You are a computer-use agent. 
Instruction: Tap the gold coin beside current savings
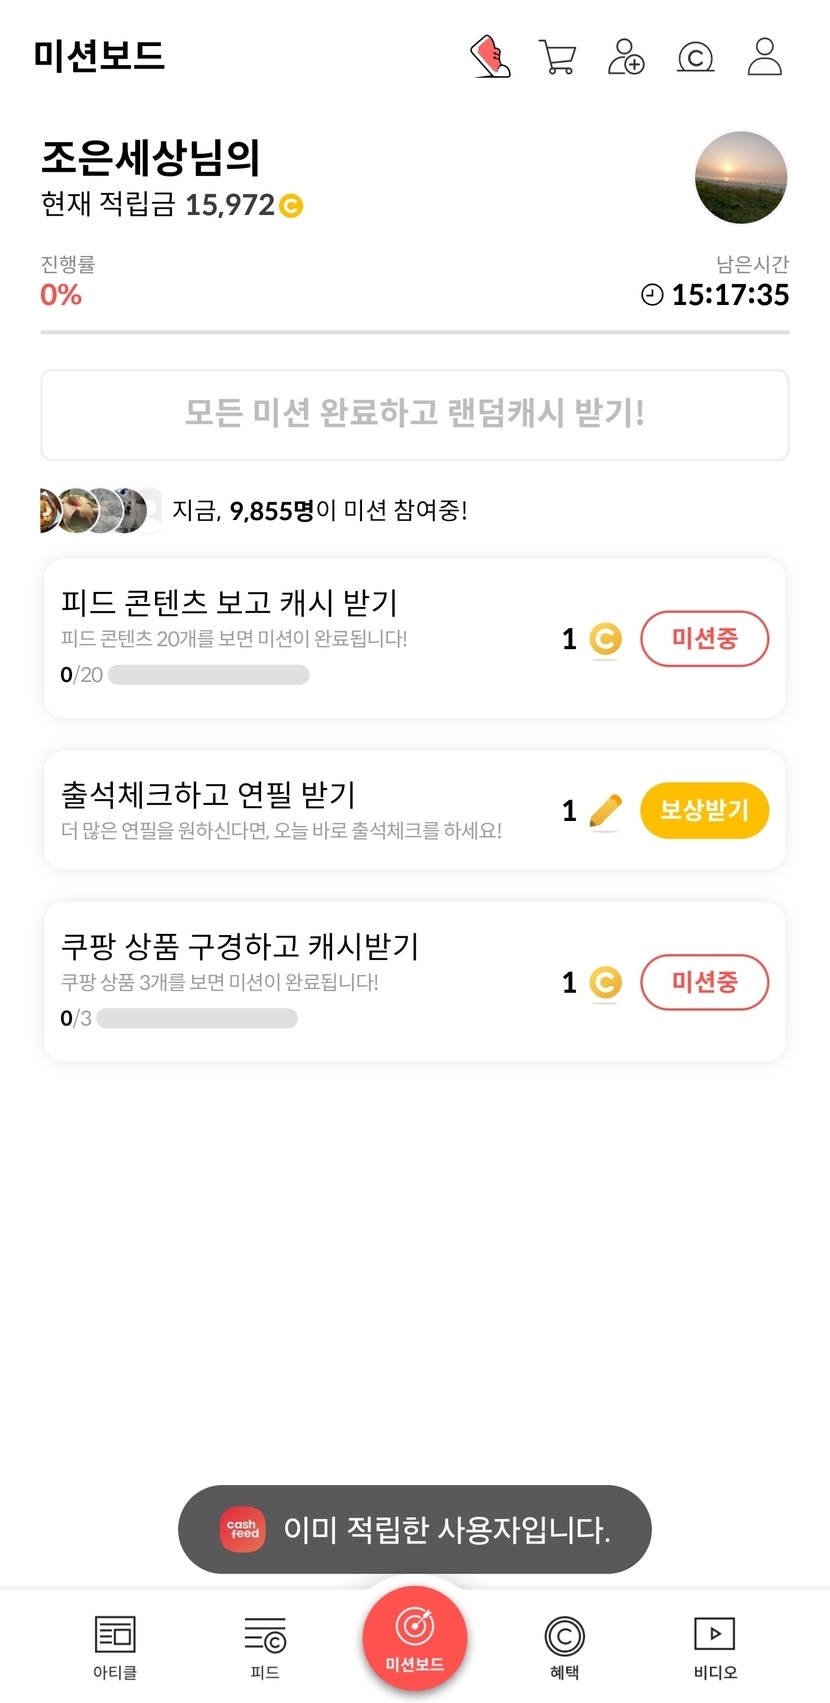(291, 206)
